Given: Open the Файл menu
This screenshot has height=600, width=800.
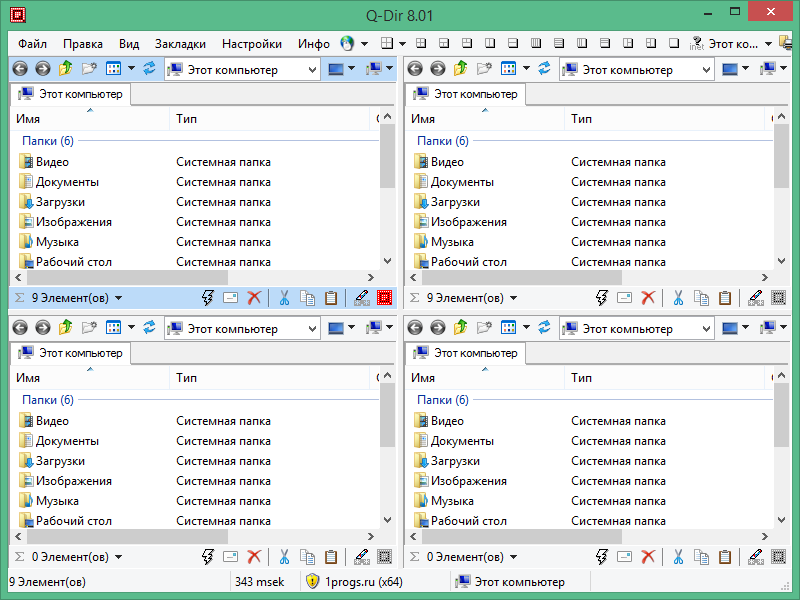Looking at the screenshot, I should [32, 44].
